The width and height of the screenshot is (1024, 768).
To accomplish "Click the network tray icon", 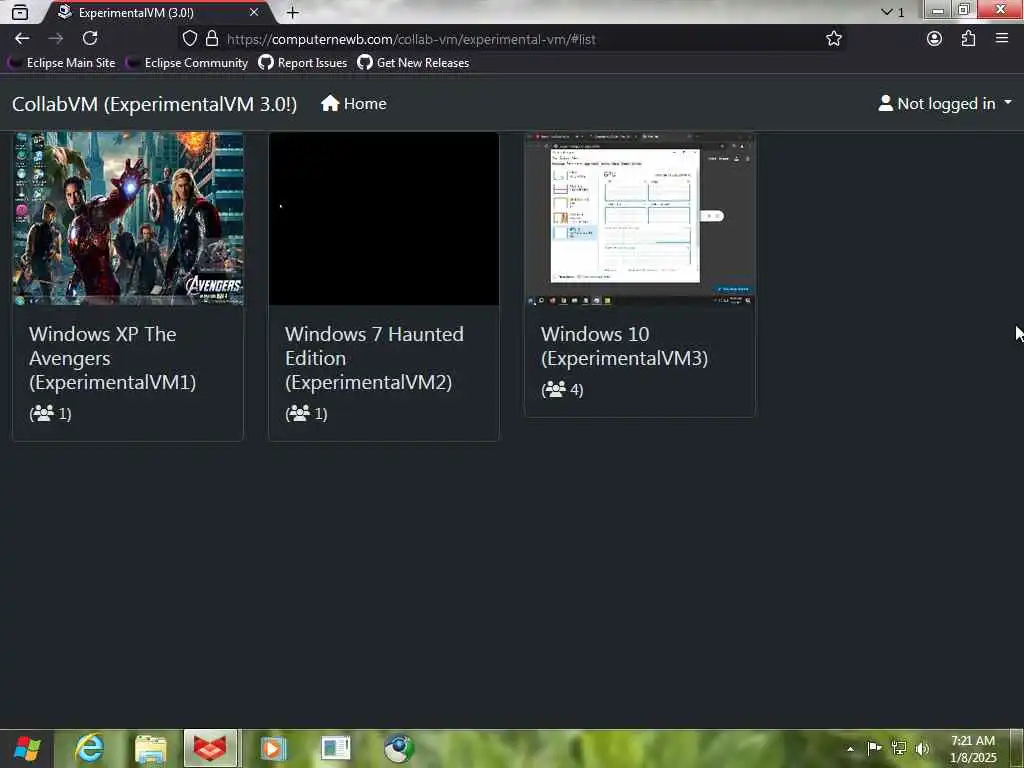I will pyautogui.click(x=899, y=748).
